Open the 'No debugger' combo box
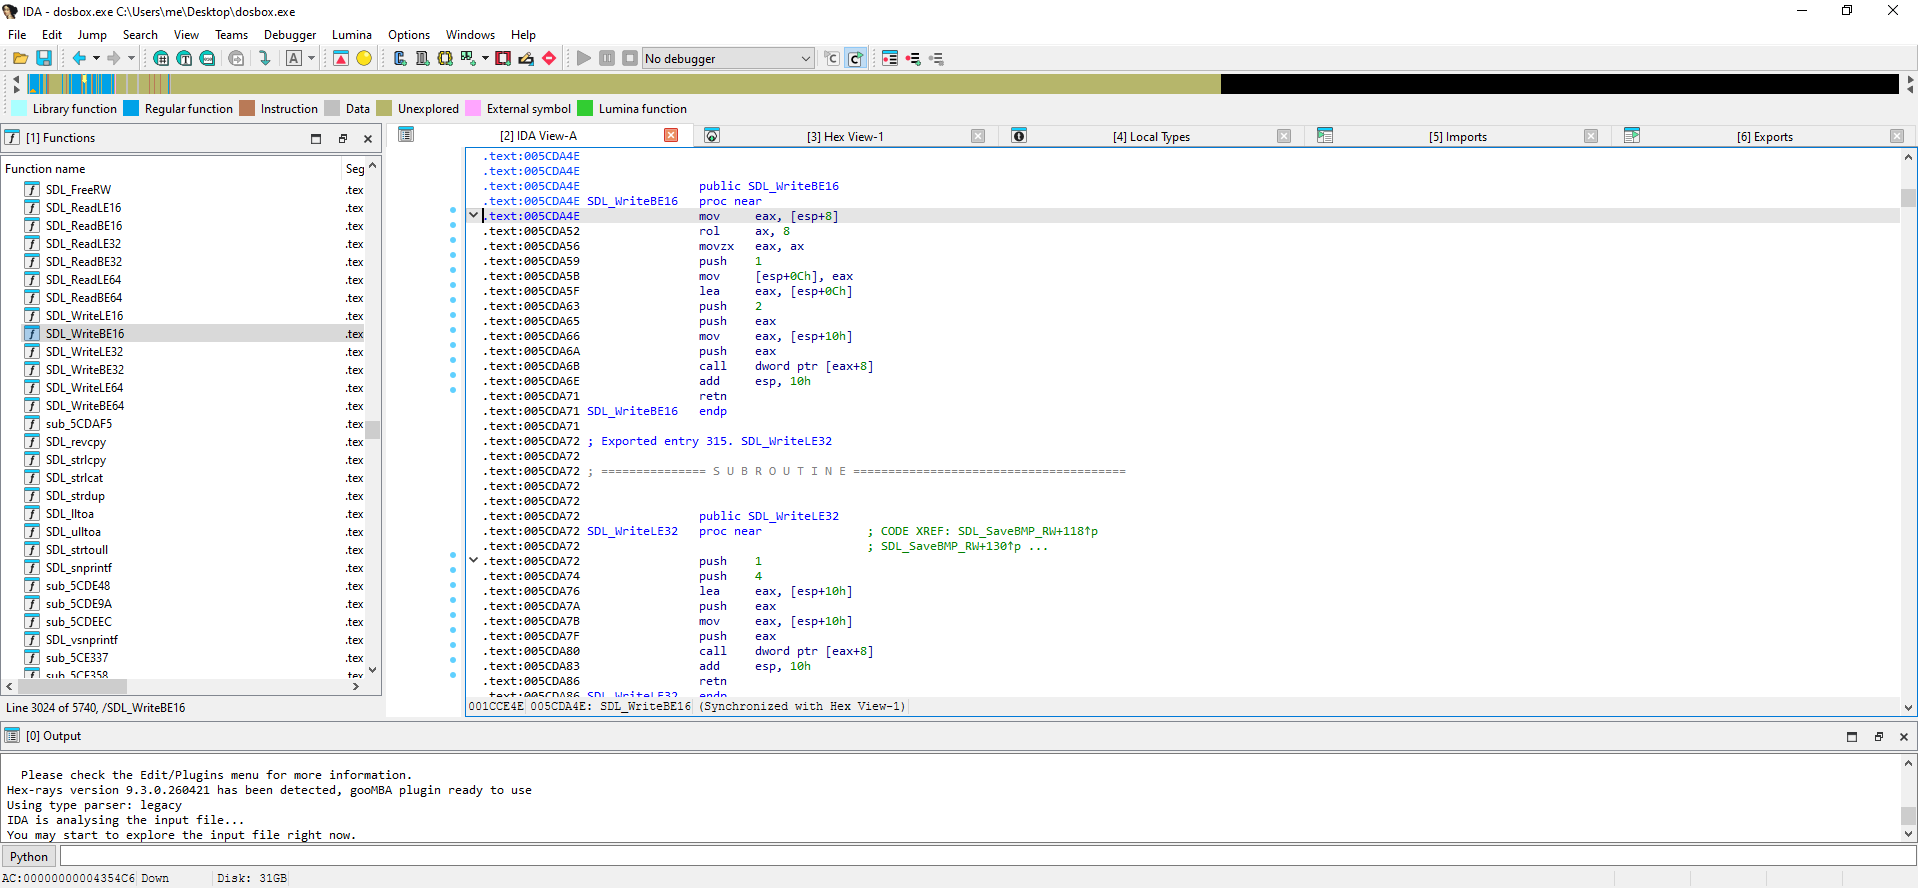This screenshot has width=1918, height=888. click(727, 58)
